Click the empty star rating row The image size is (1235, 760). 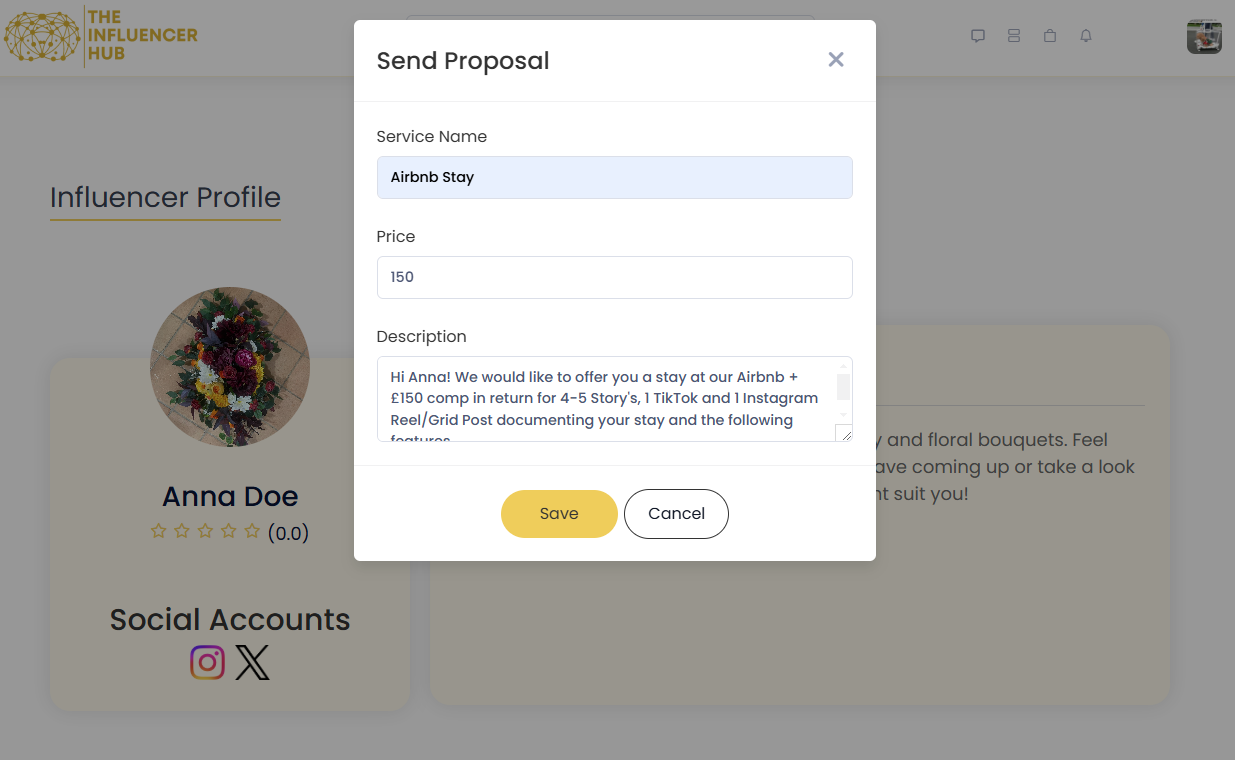click(205, 531)
